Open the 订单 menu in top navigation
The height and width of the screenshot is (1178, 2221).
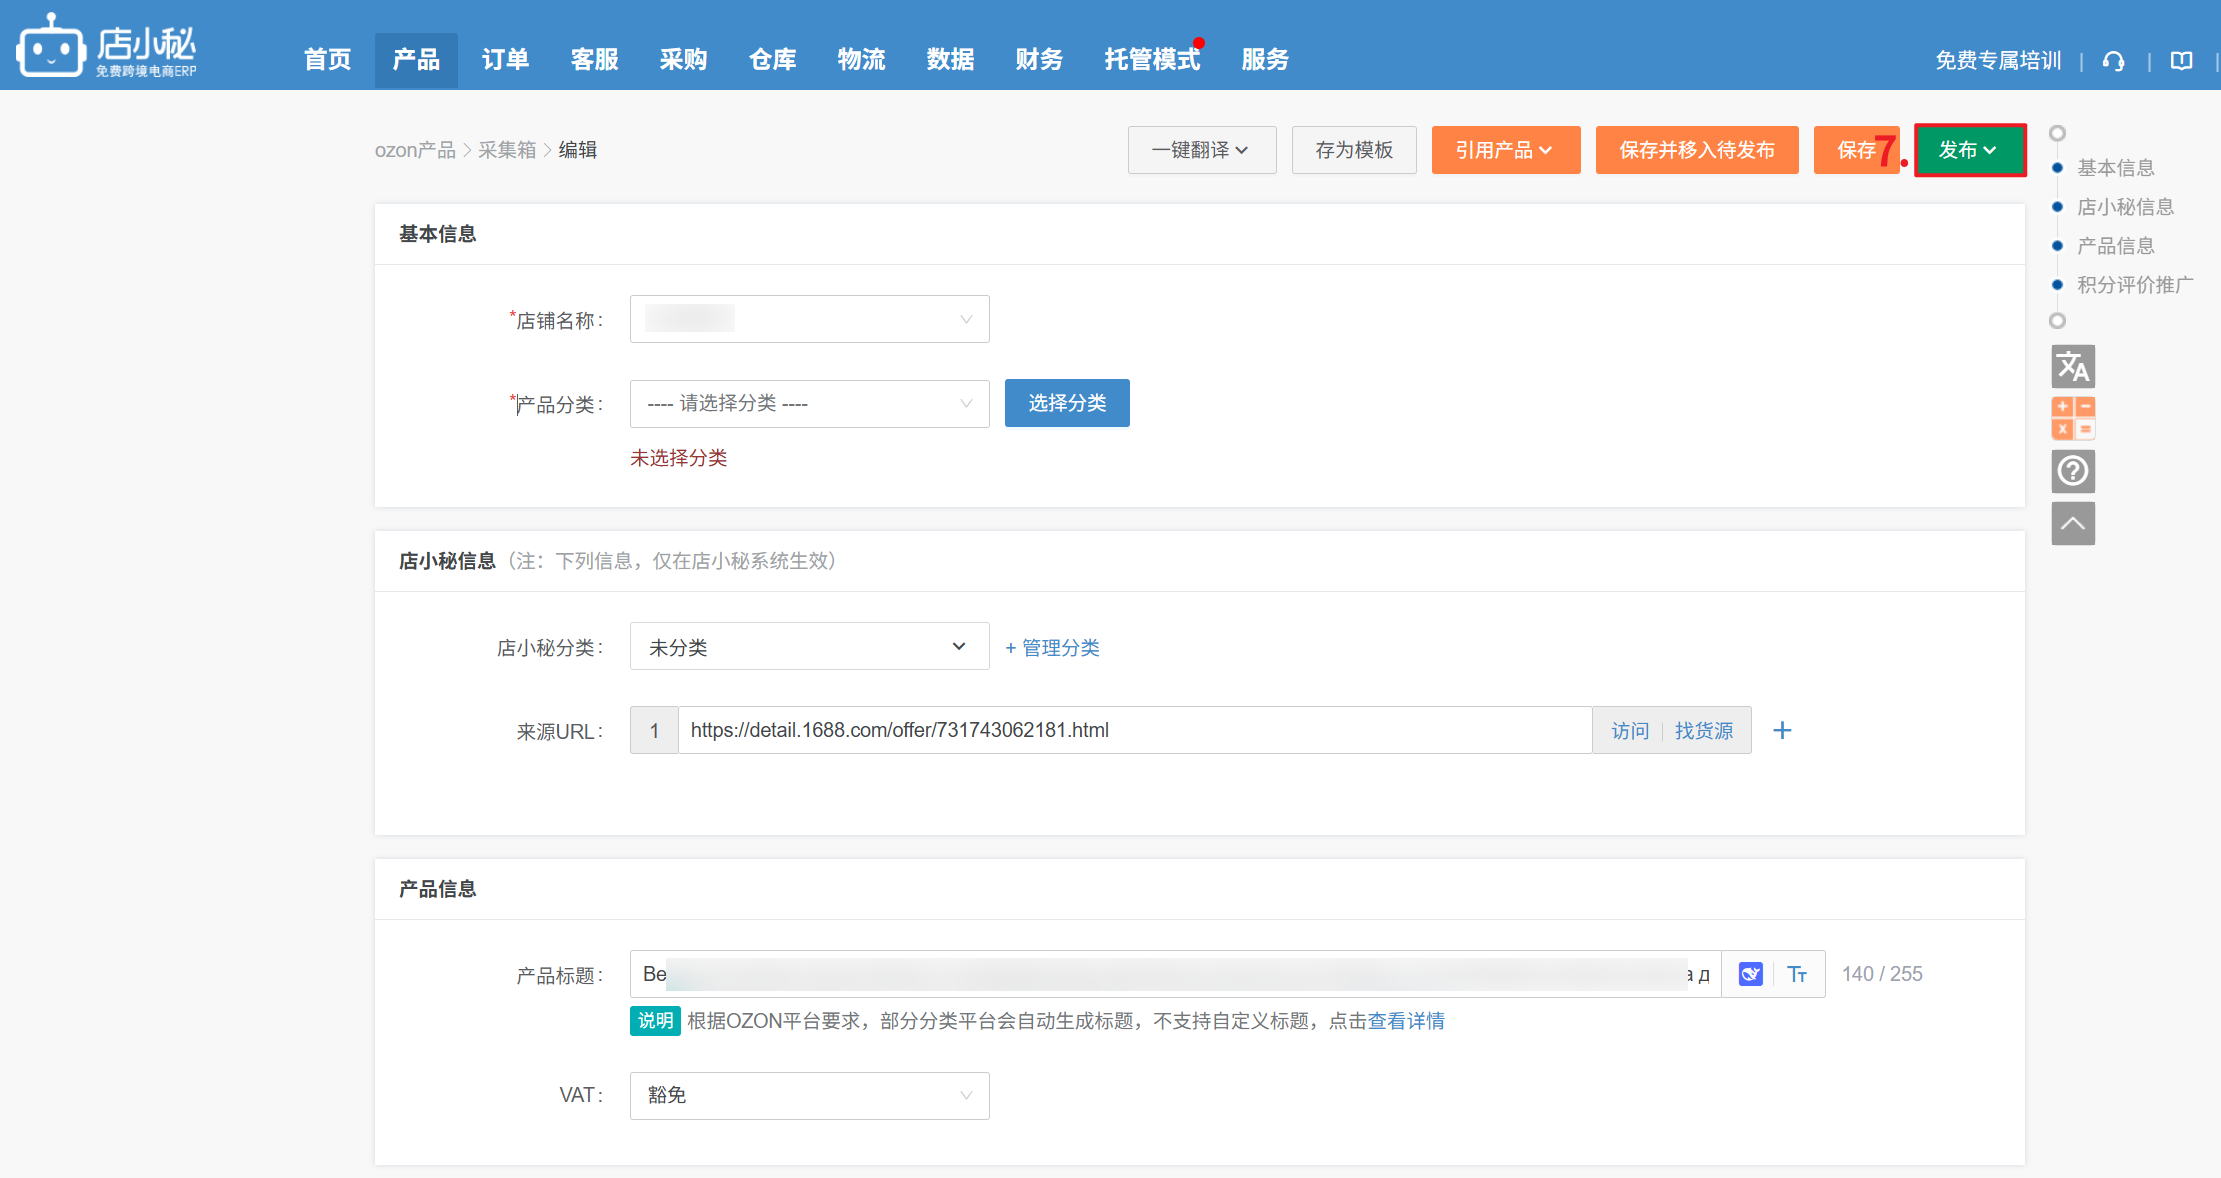point(505,60)
